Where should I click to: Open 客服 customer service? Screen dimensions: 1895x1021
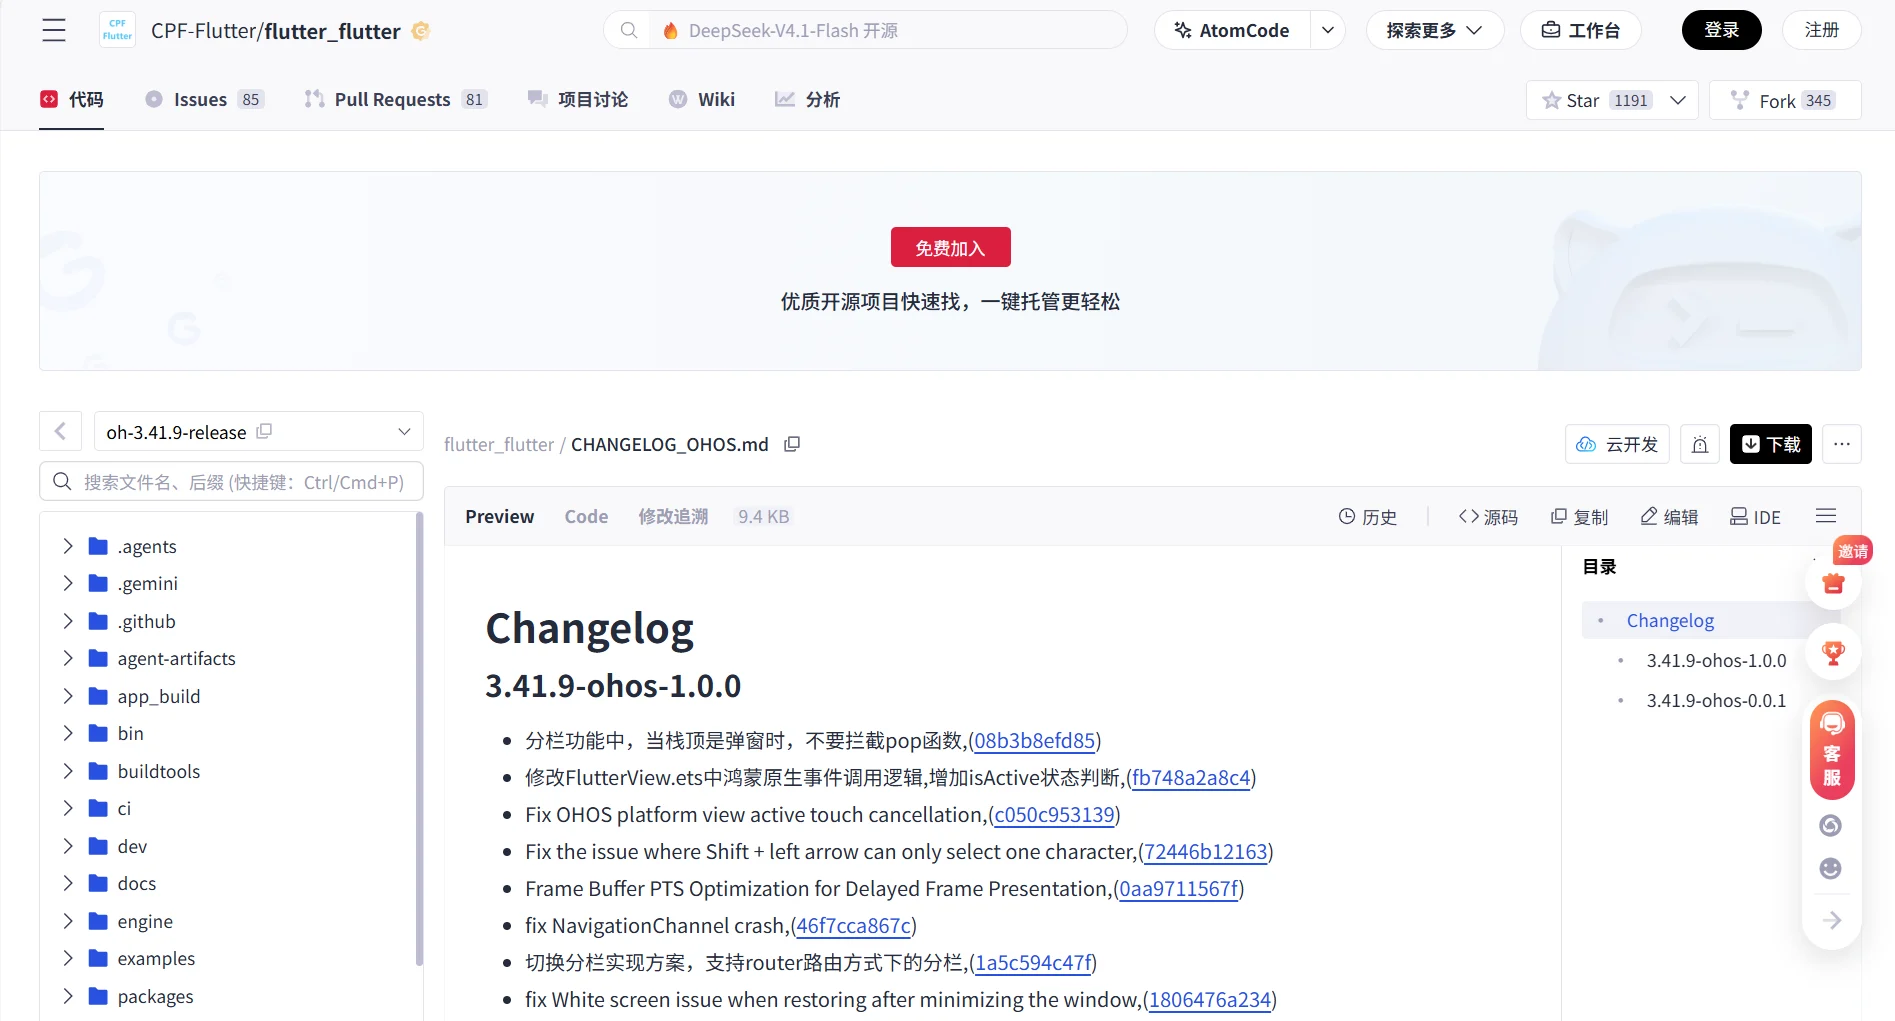tap(1832, 750)
